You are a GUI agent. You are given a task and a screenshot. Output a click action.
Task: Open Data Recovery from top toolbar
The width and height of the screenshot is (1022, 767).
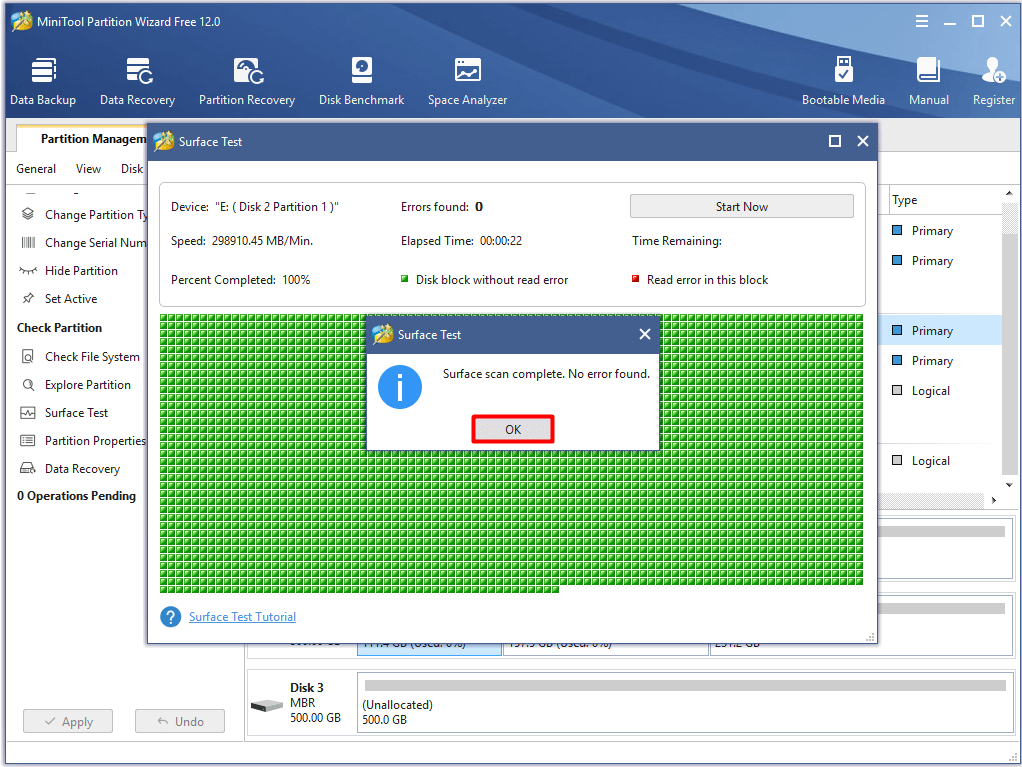[x=138, y=81]
